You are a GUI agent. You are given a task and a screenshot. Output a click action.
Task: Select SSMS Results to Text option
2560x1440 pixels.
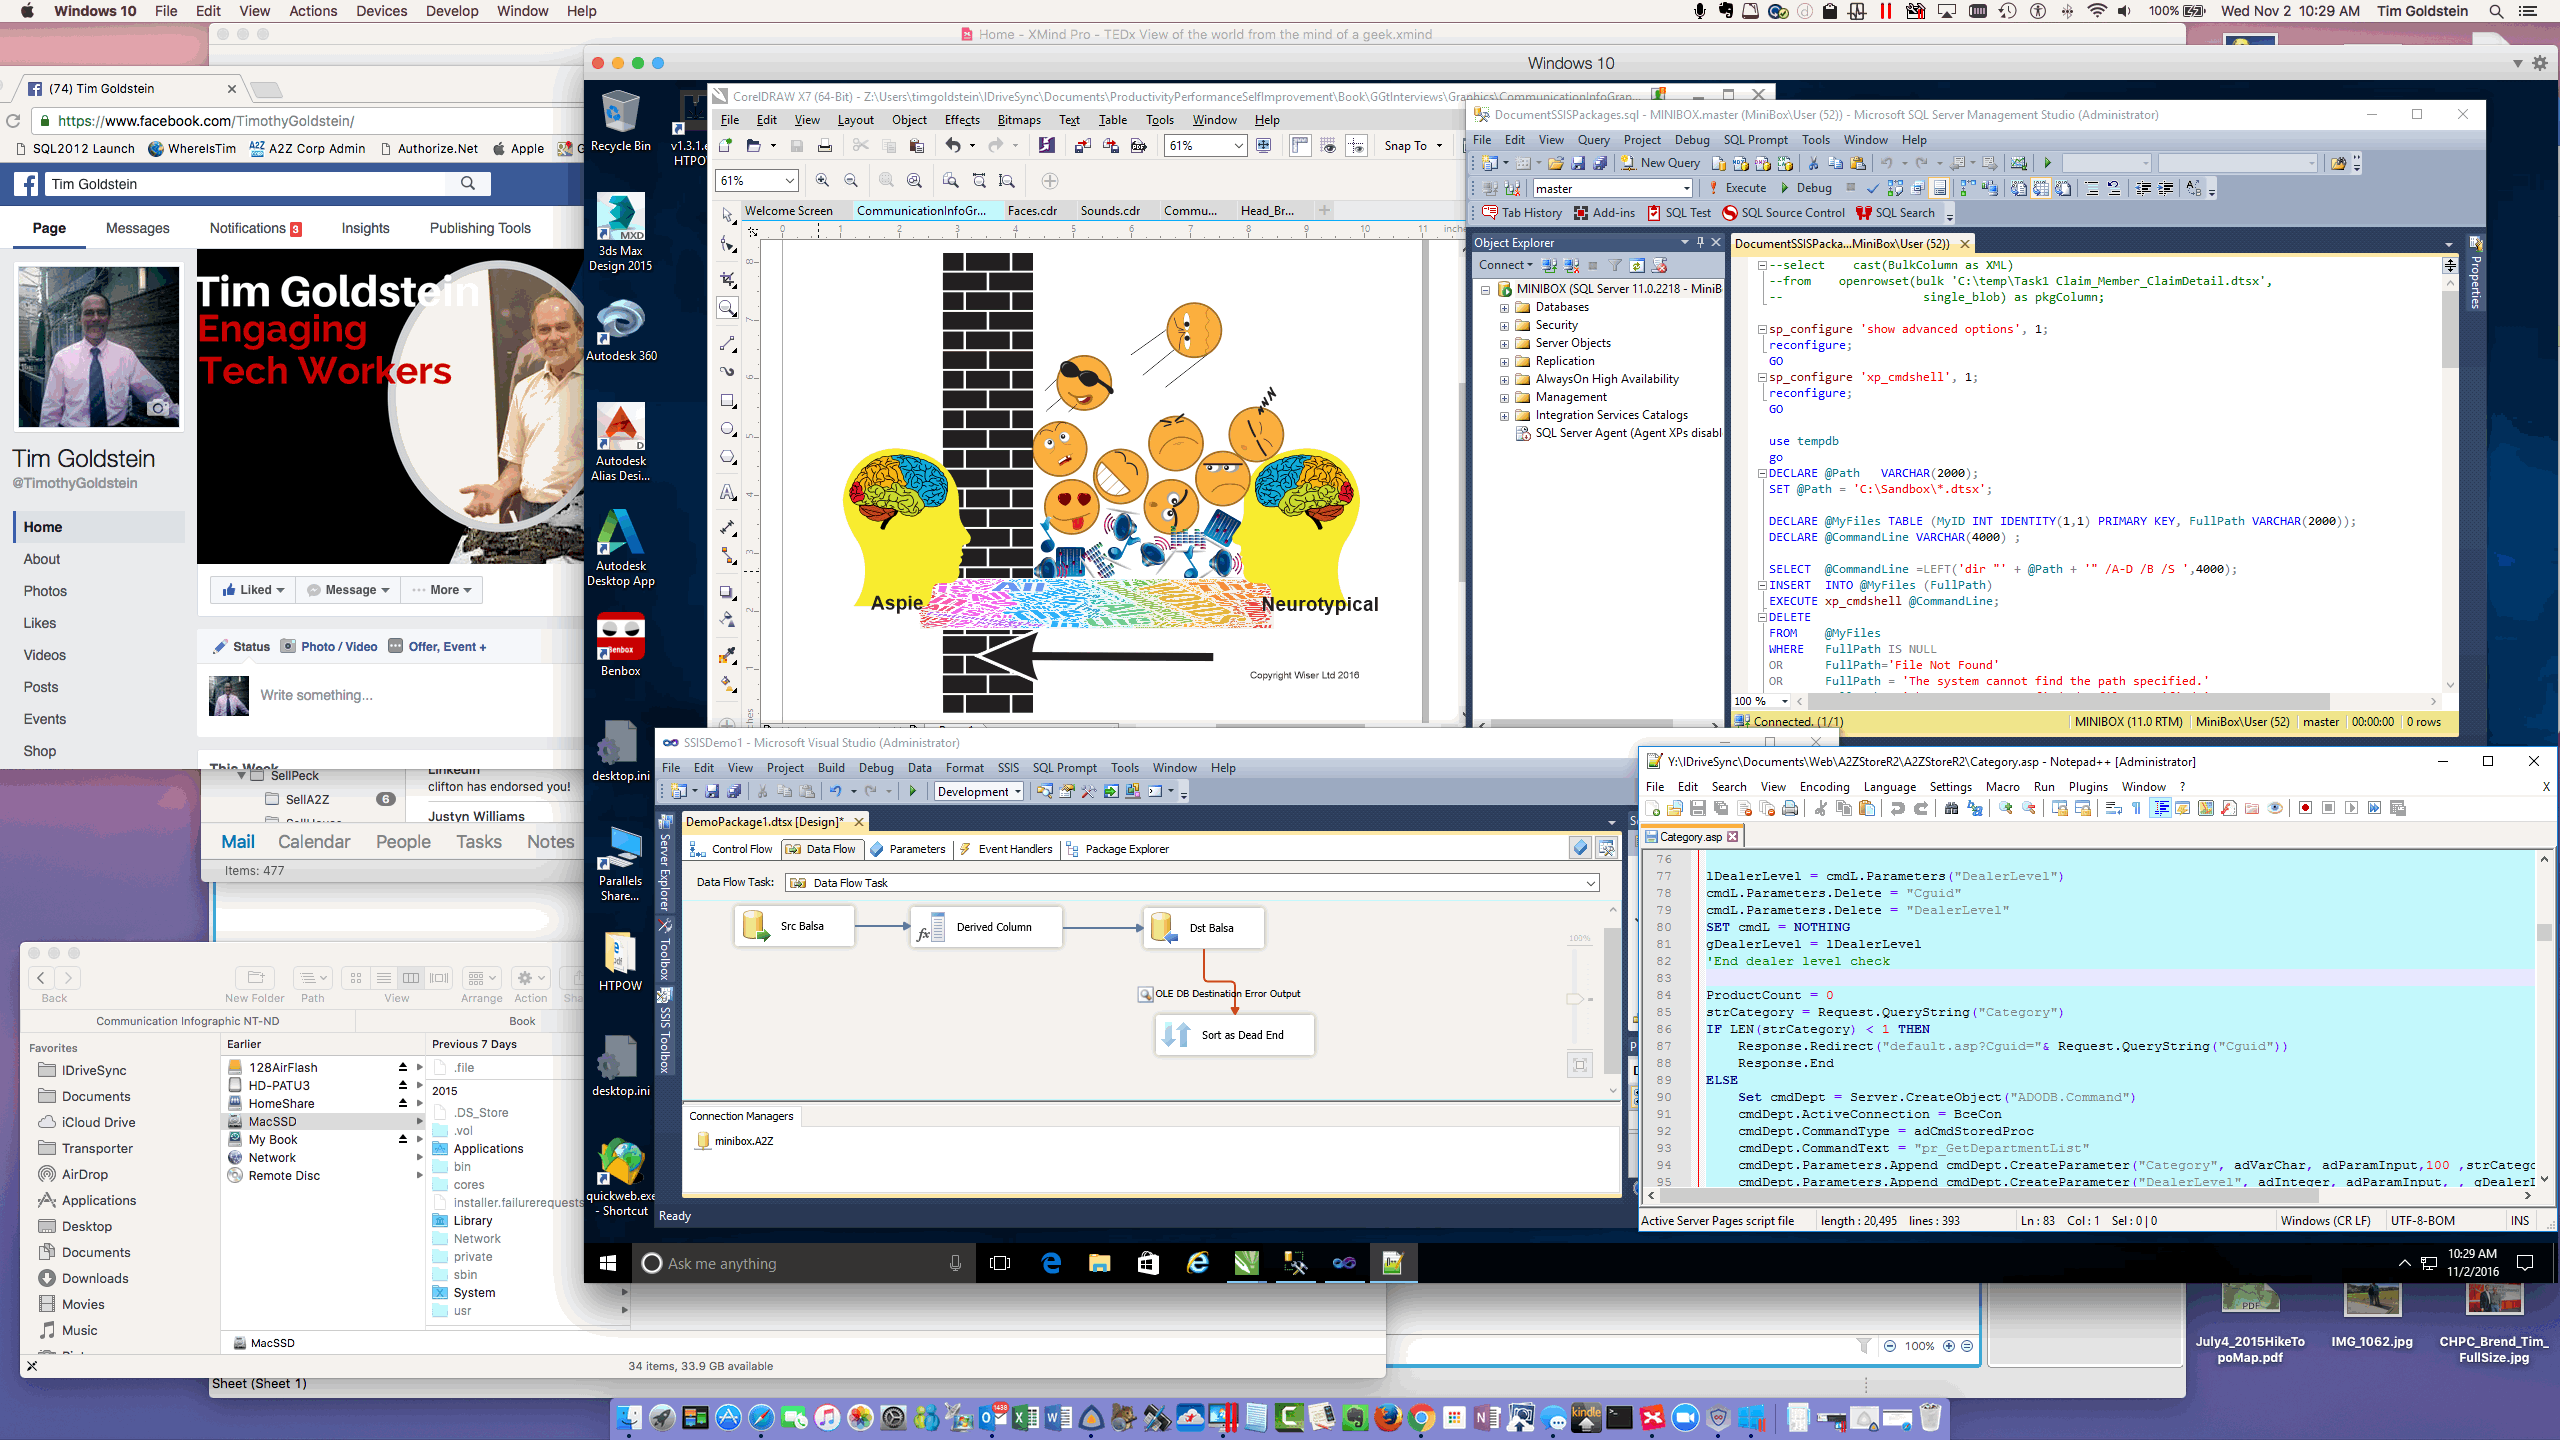coord(2019,188)
